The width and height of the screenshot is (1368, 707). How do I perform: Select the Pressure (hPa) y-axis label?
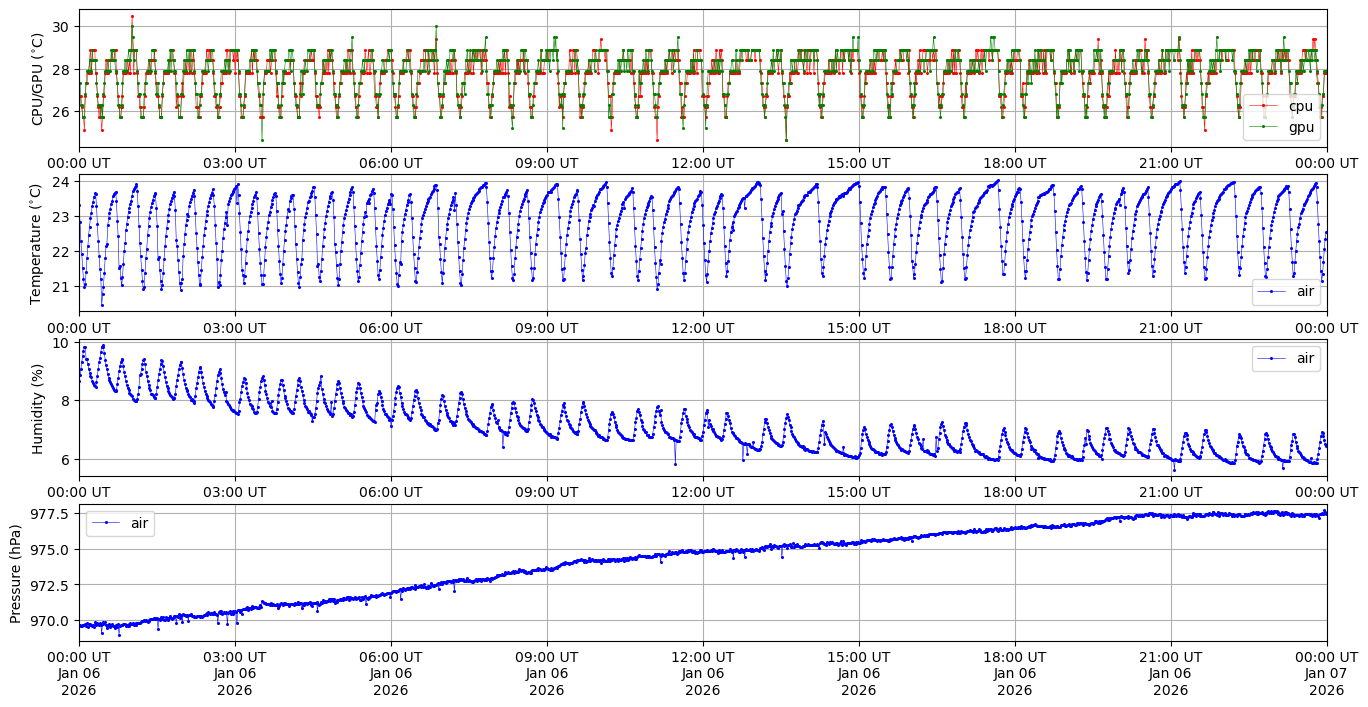click(16, 573)
